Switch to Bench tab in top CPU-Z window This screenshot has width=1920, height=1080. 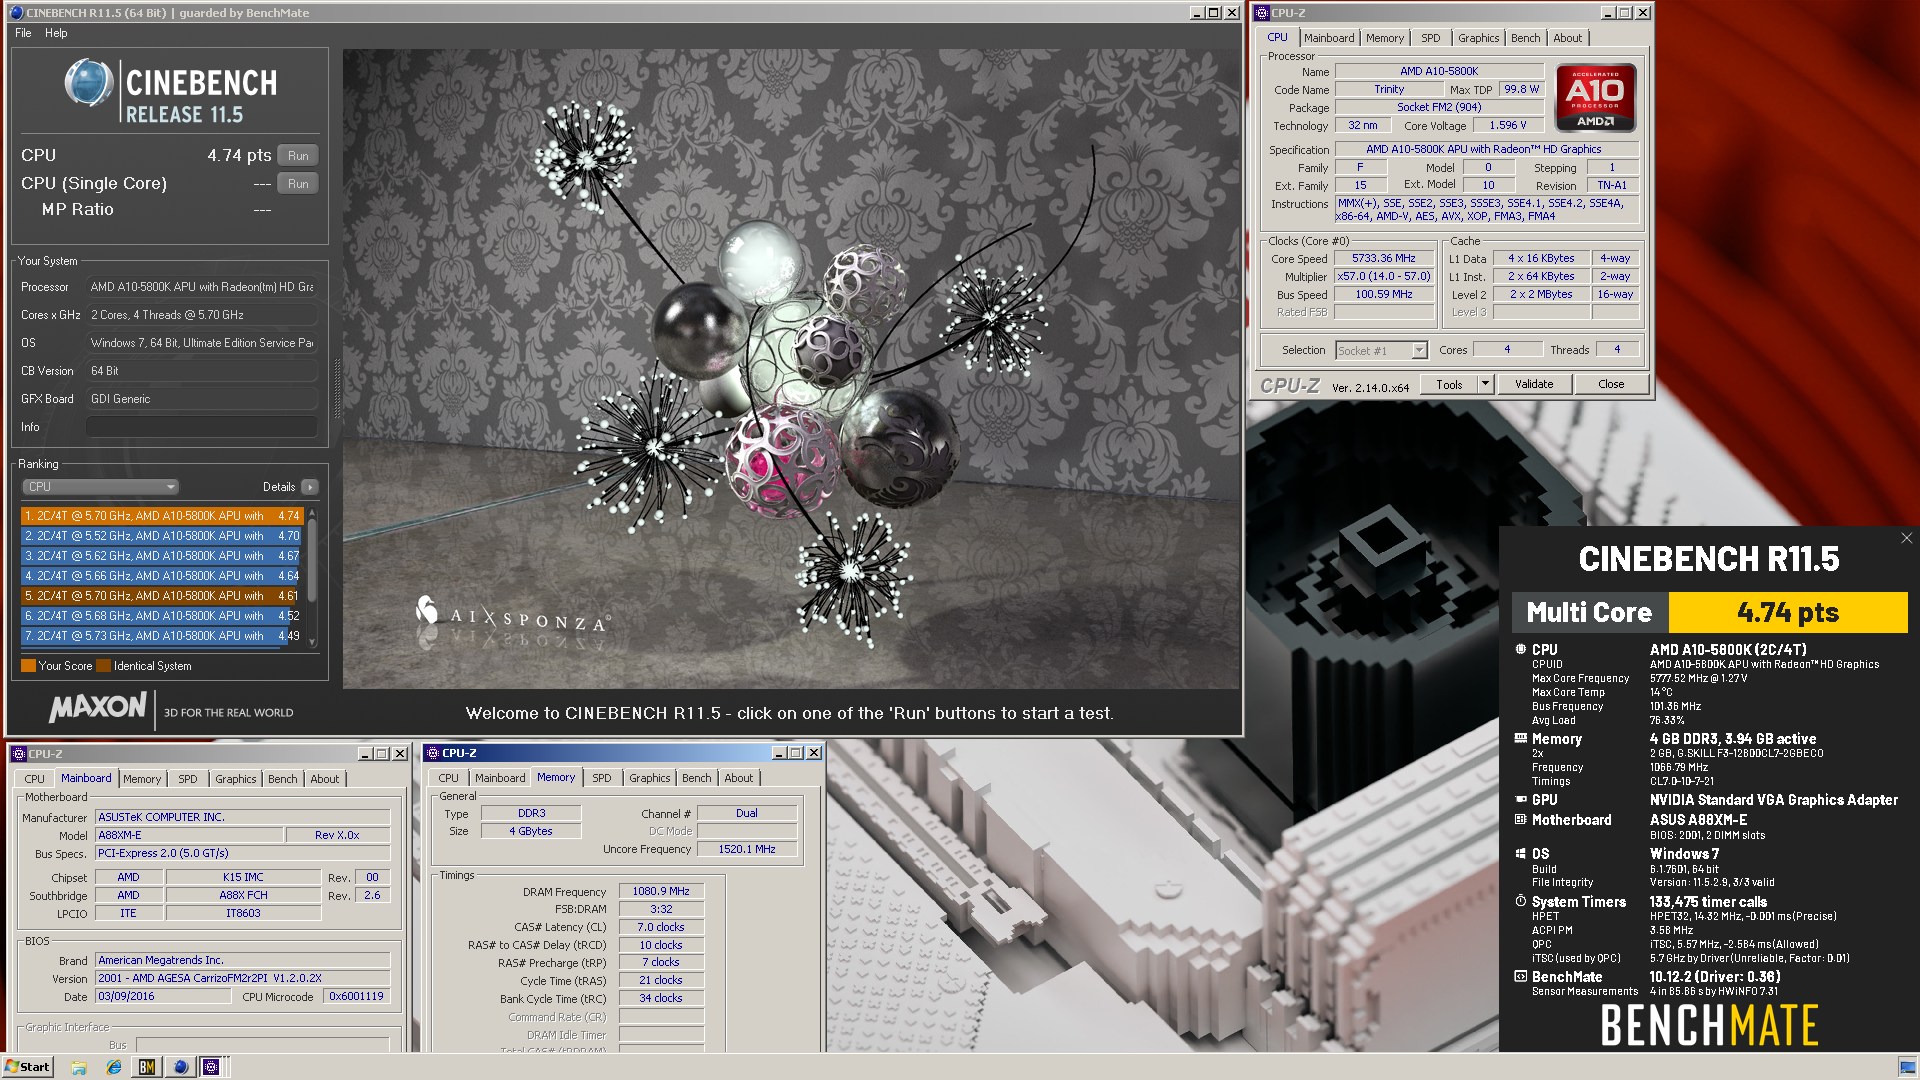(x=1525, y=38)
